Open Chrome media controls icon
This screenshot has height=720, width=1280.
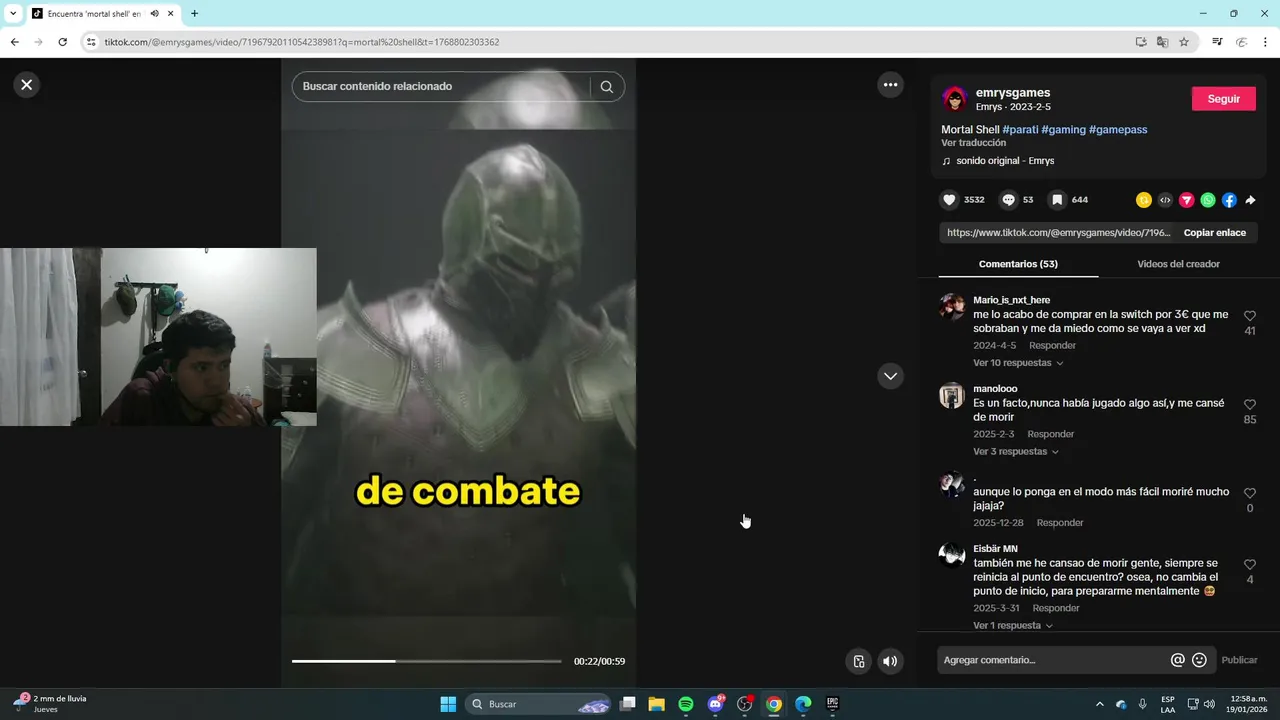(x=1217, y=42)
